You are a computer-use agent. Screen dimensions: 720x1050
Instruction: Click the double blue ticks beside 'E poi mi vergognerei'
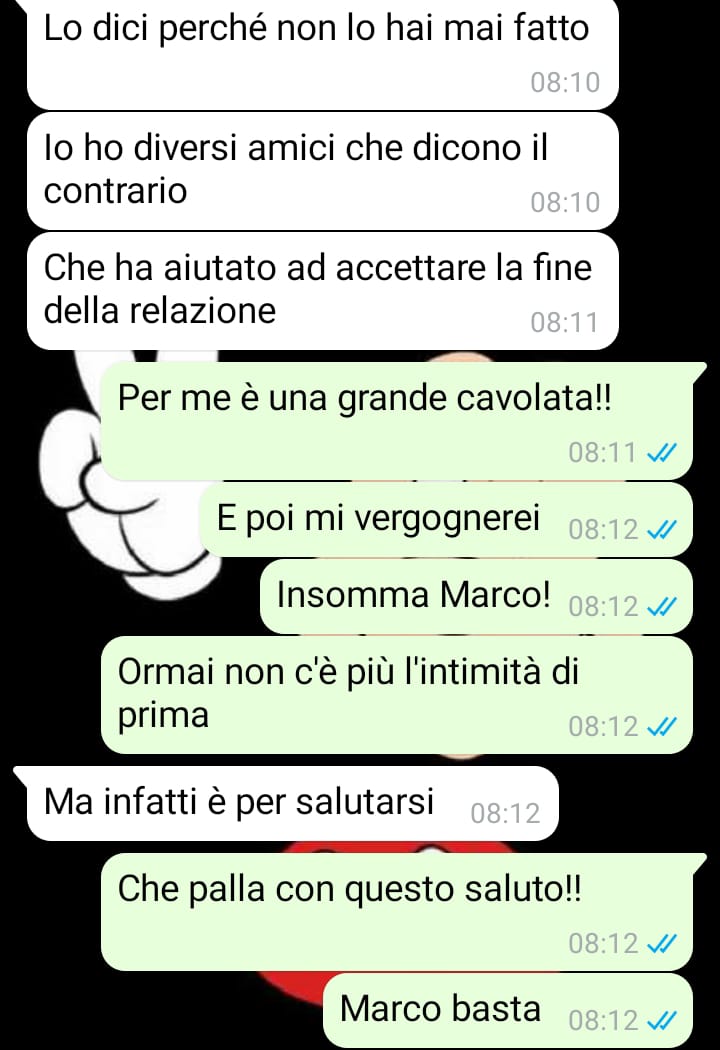(662, 531)
